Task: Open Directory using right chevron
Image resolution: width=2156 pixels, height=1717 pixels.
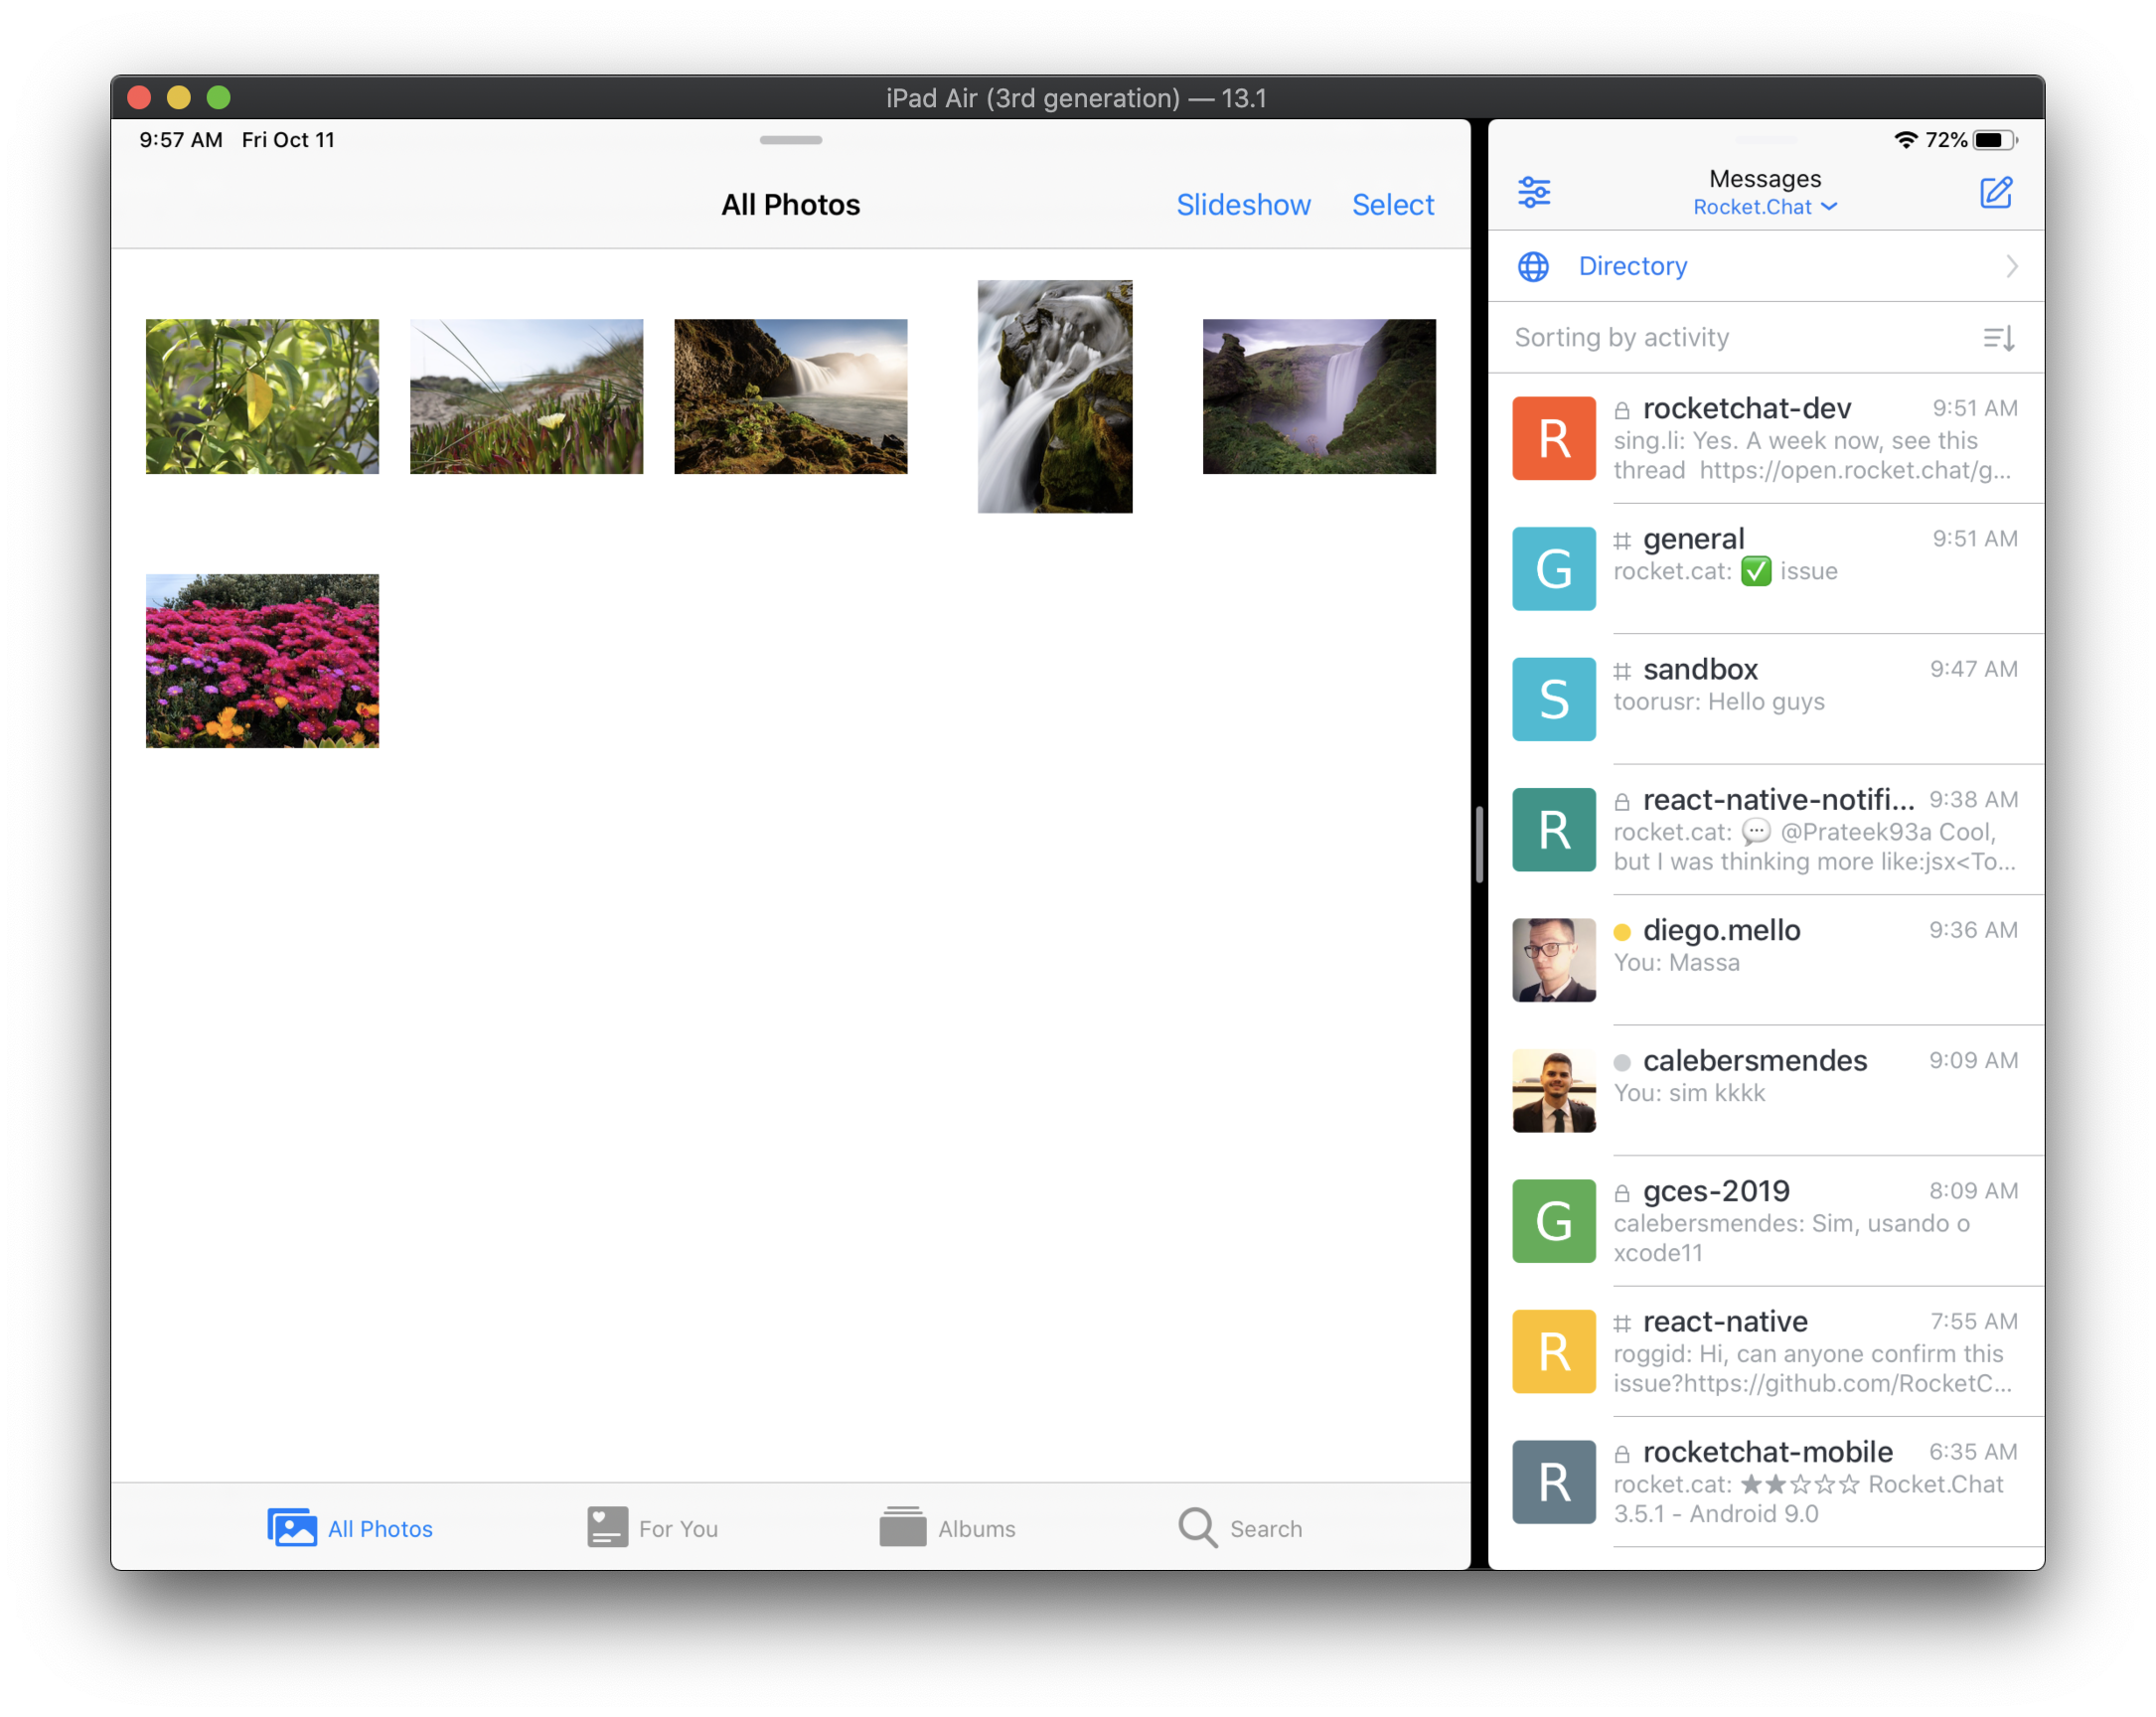Action: pyautogui.click(x=2011, y=266)
